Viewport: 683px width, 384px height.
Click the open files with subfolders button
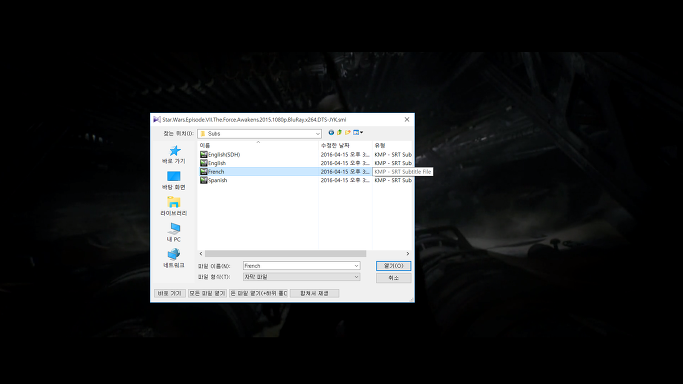(258, 293)
